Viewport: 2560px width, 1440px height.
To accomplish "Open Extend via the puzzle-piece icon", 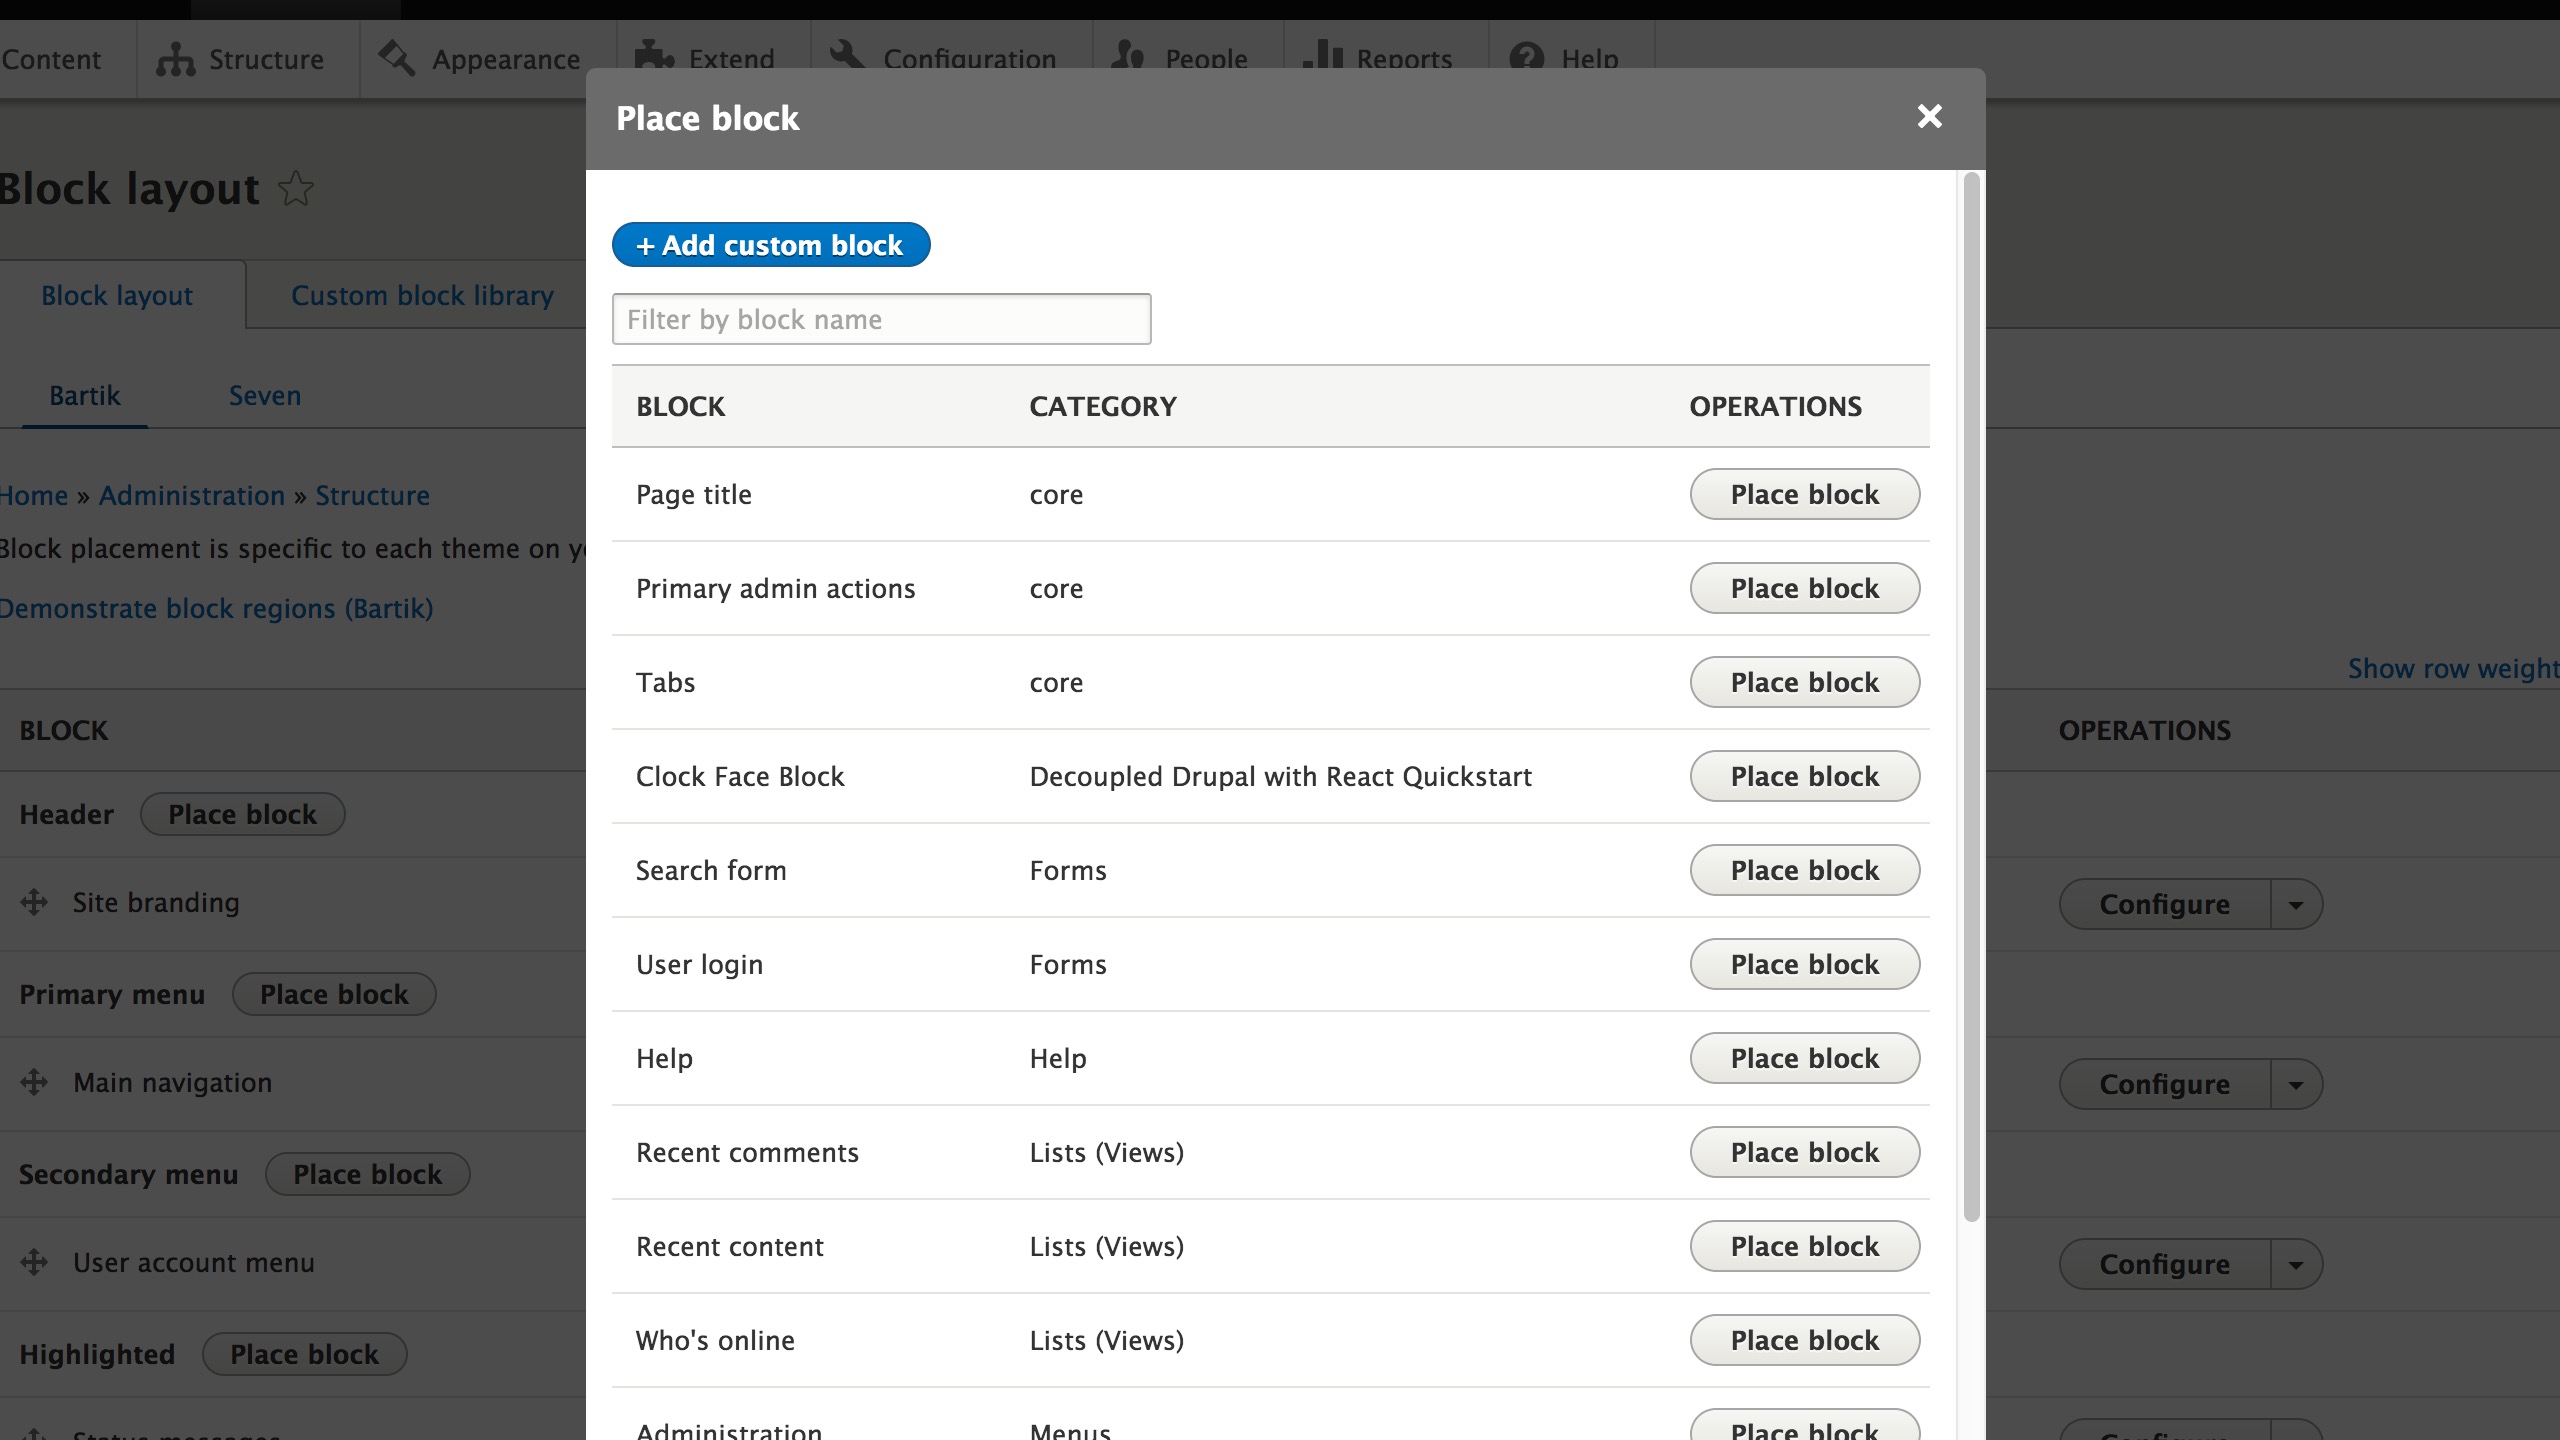I will pos(654,58).
